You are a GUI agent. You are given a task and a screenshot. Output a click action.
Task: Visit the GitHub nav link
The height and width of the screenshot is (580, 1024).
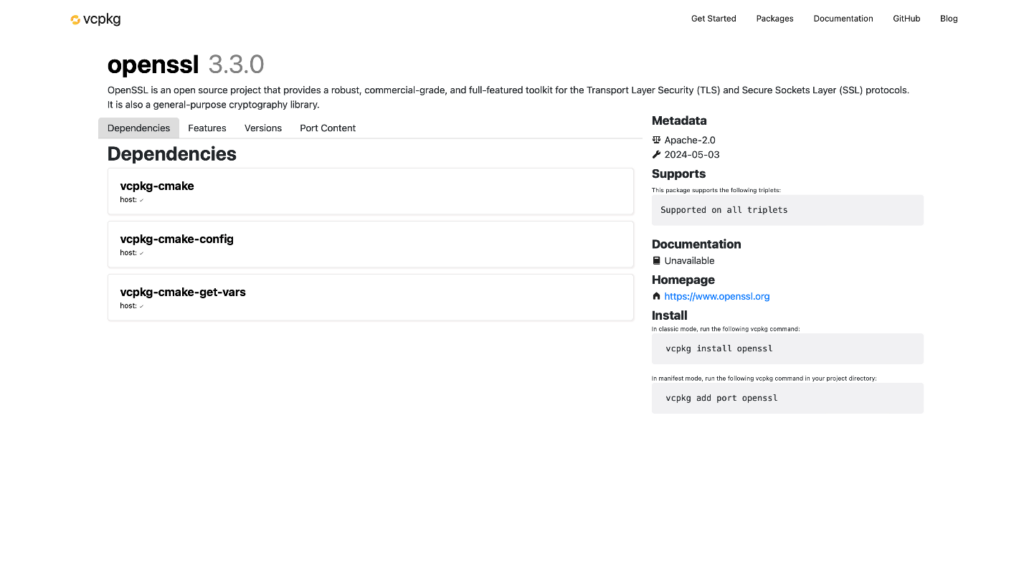[x=906, y=19]
